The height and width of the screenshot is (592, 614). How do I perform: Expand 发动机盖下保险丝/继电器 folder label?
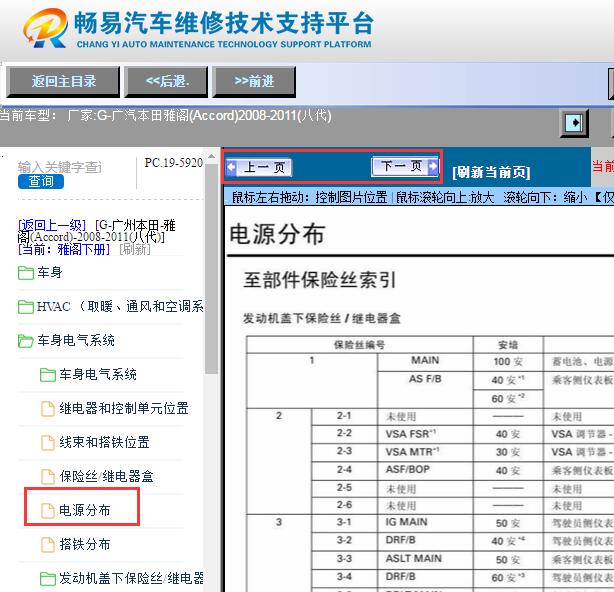click(x=131, y=578)
